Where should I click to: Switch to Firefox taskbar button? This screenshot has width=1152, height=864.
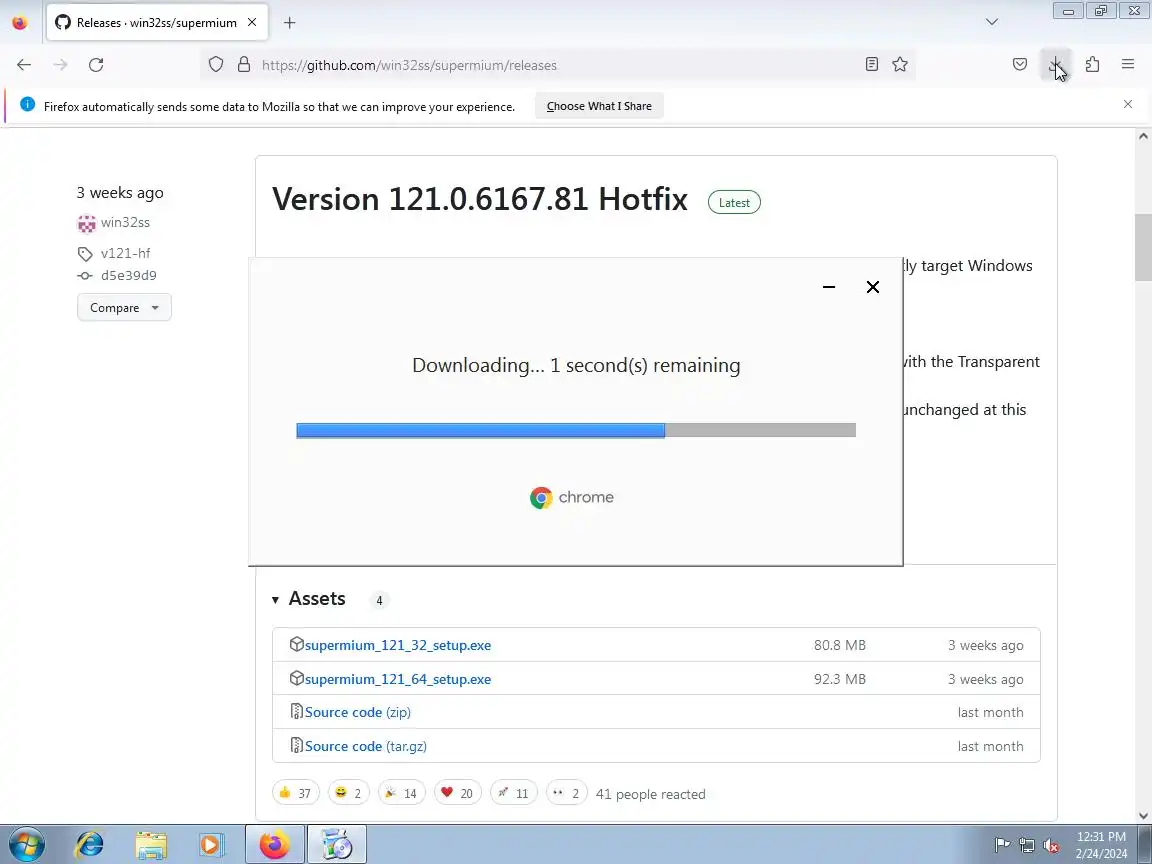pos(274,844)
